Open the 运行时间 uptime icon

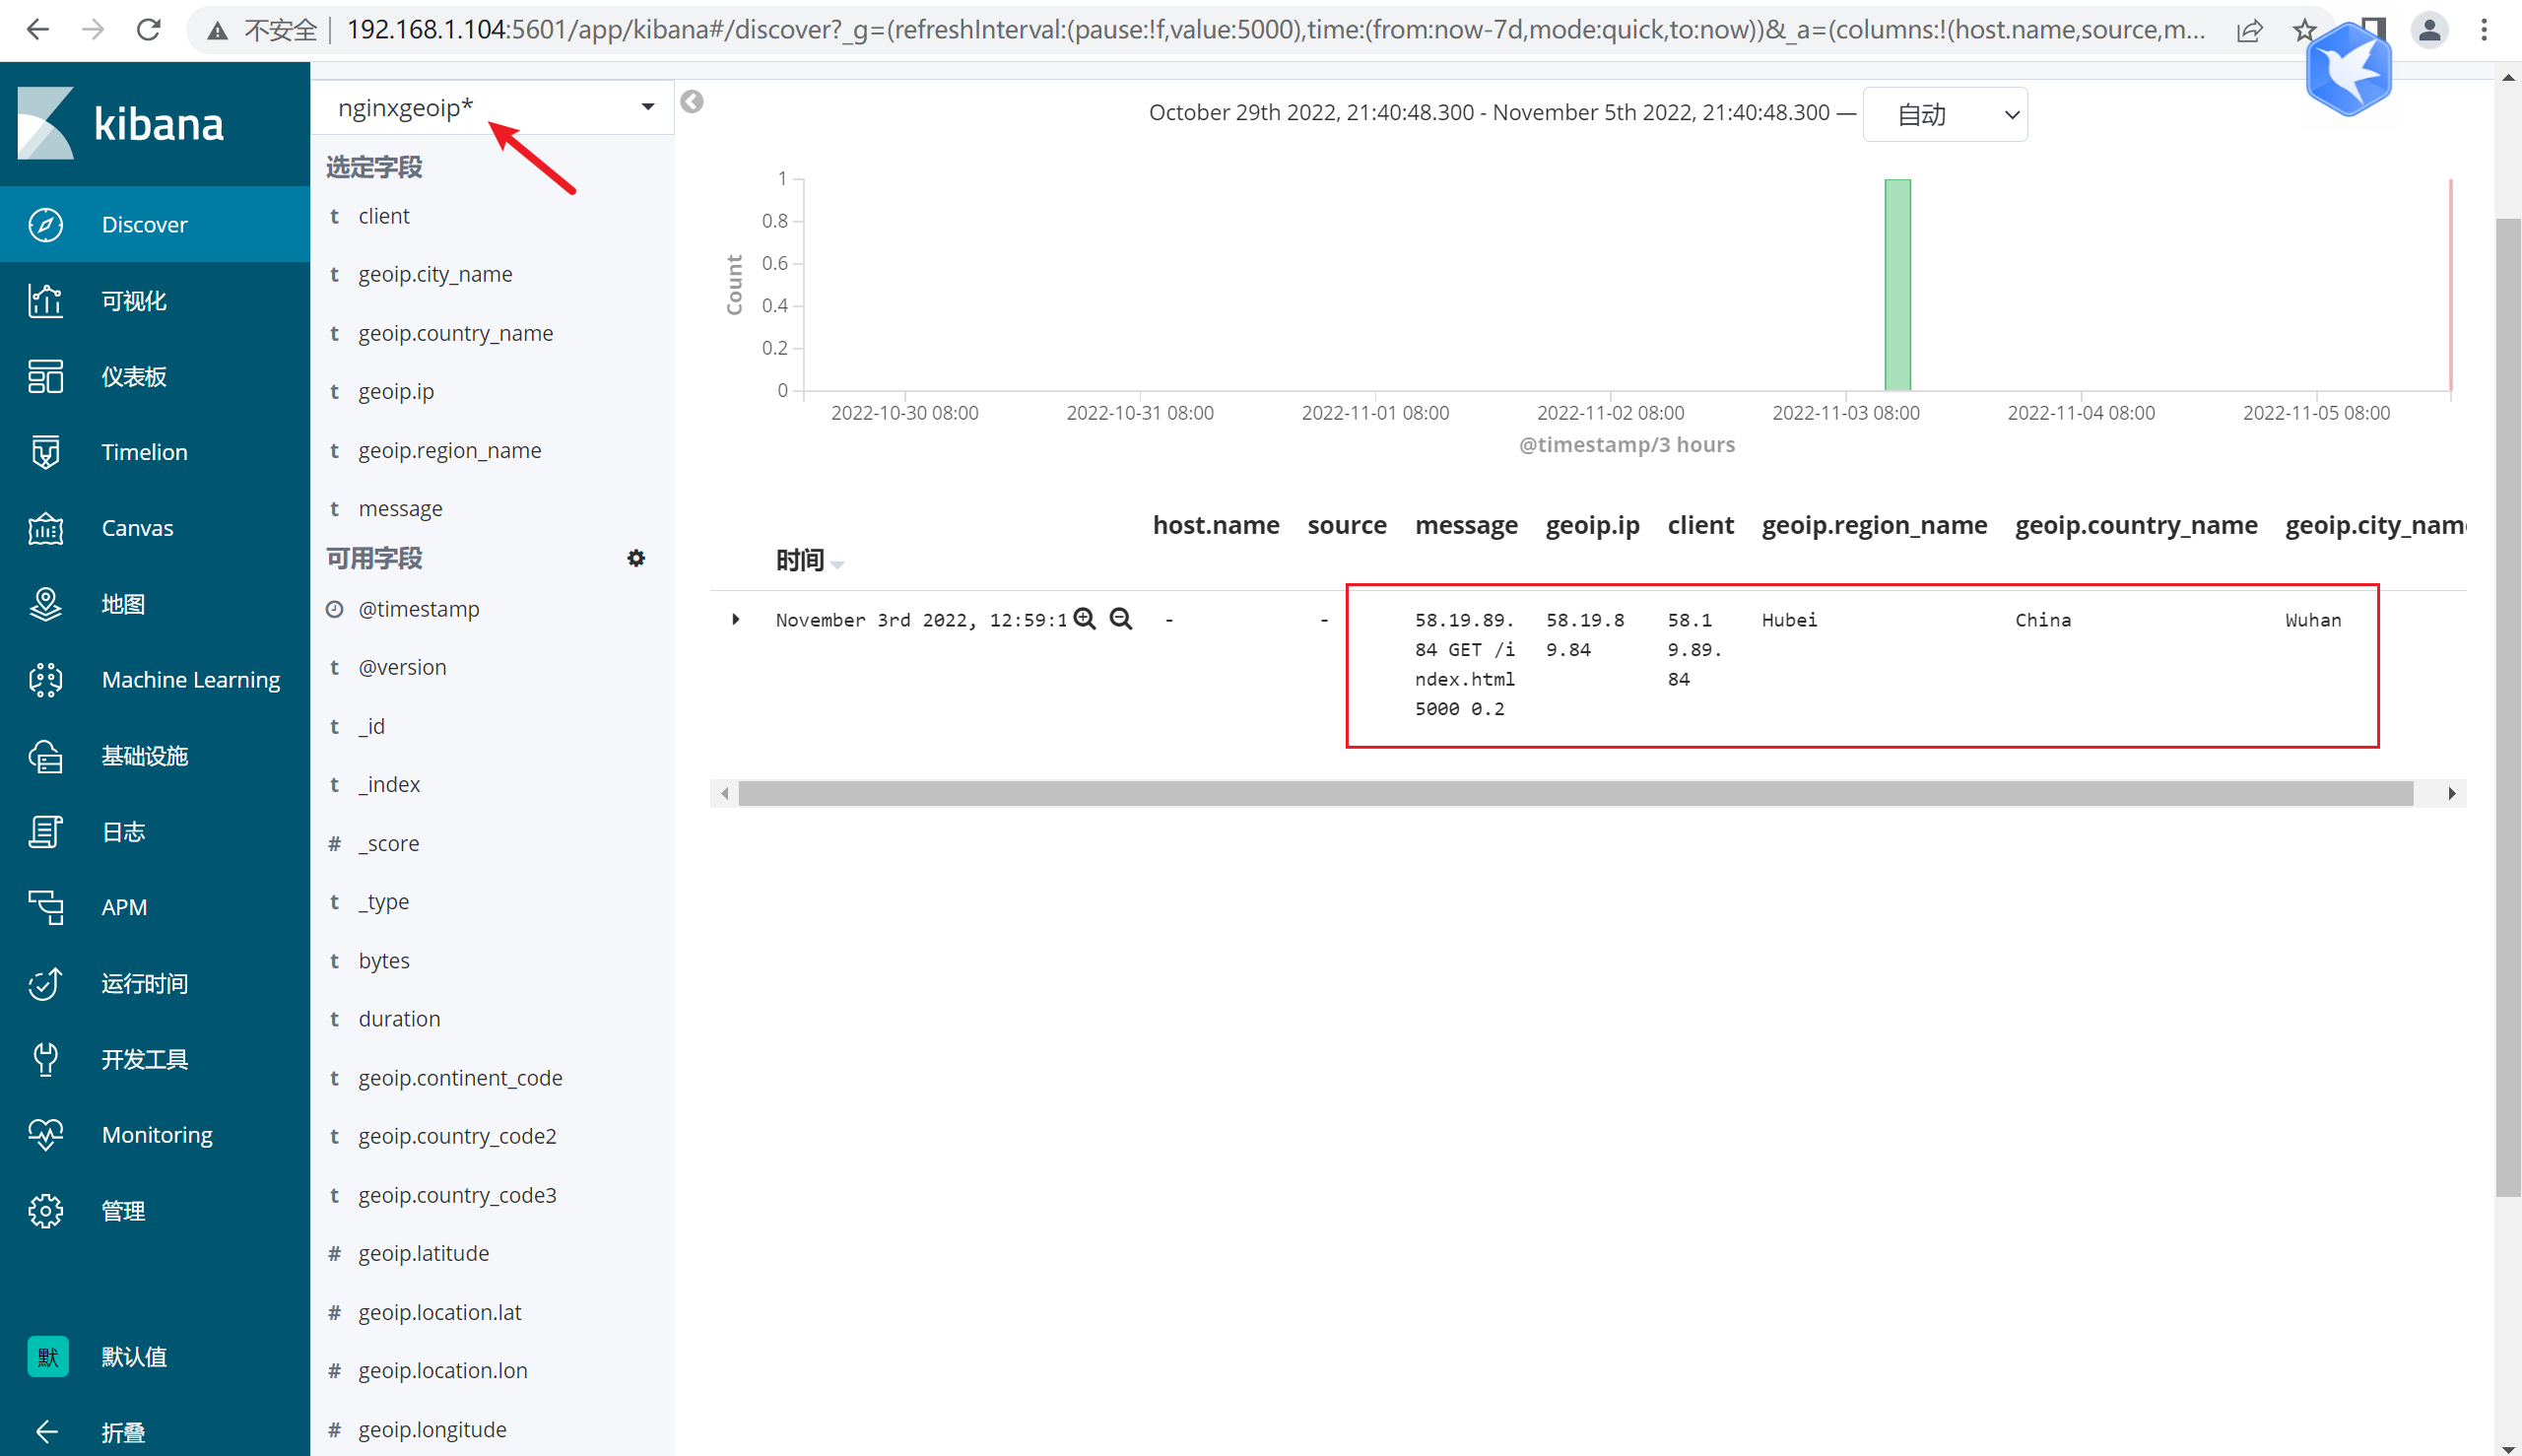click(x=46, y=983)
